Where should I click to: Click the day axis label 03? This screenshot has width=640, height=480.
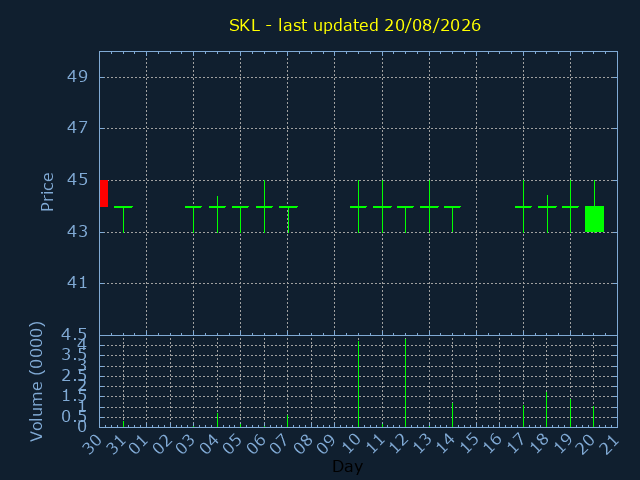pyautogui.click(x=186, y=444)
